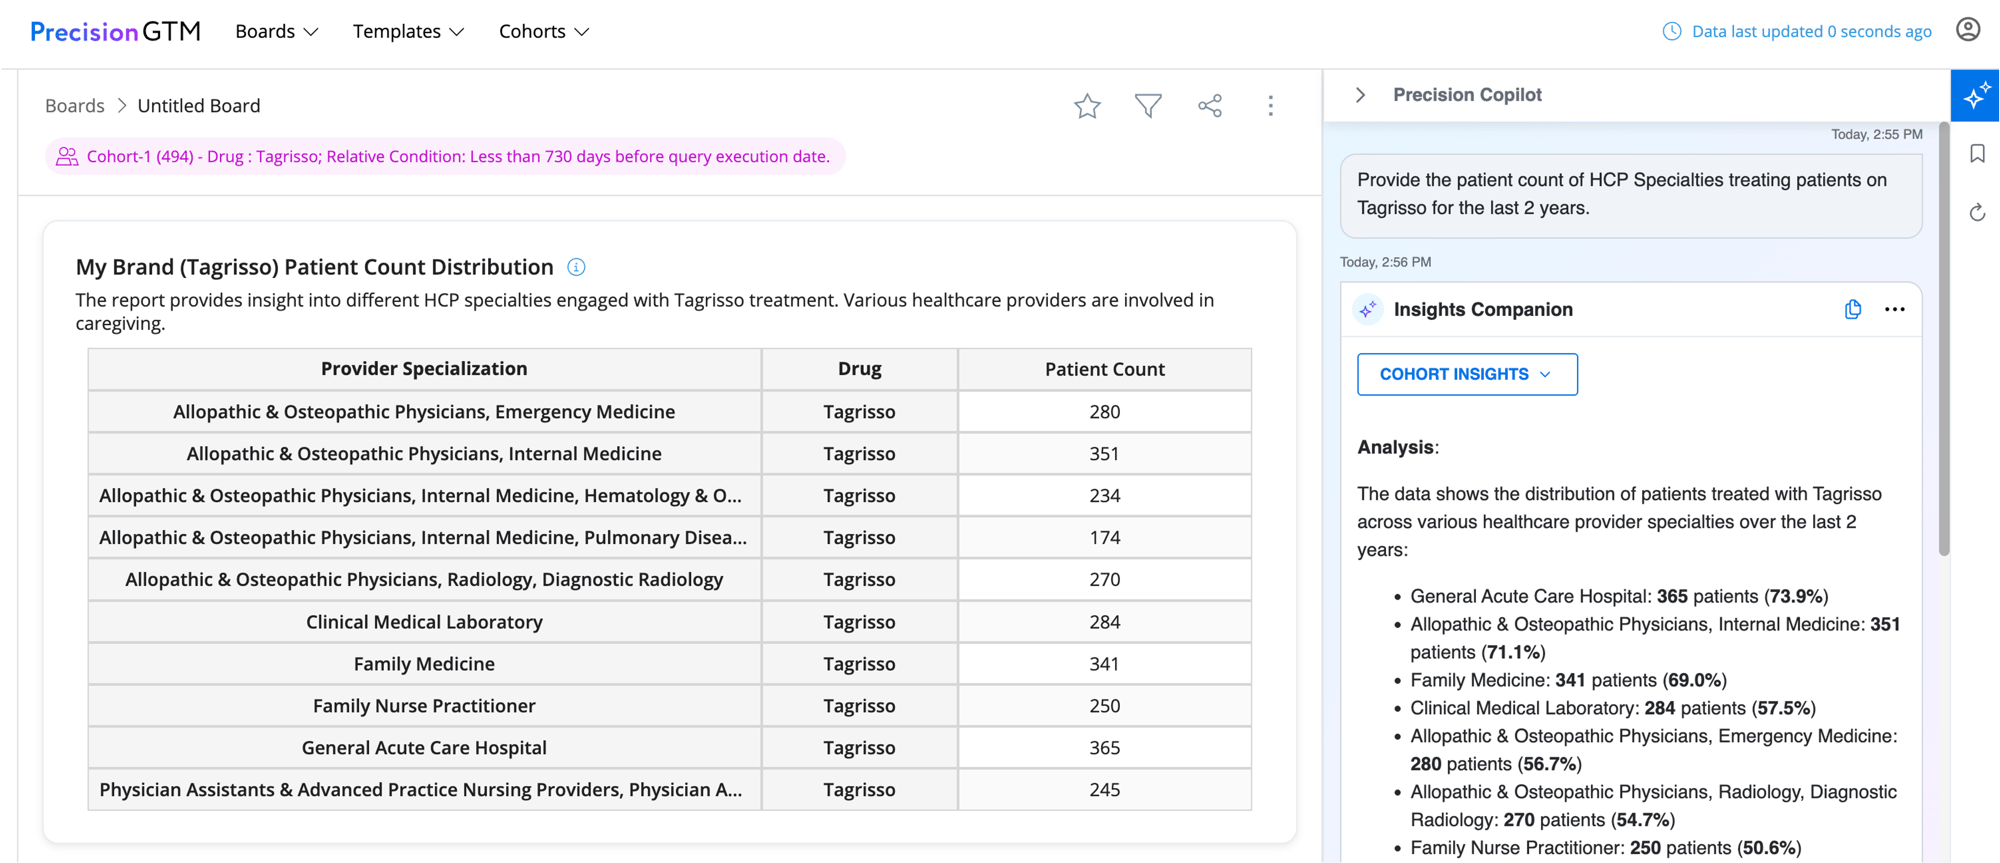The height and width of the screenshot is (863, 2000).
Task: Click the Insights Companion sparkle icon
Action: click(1367, 310)
